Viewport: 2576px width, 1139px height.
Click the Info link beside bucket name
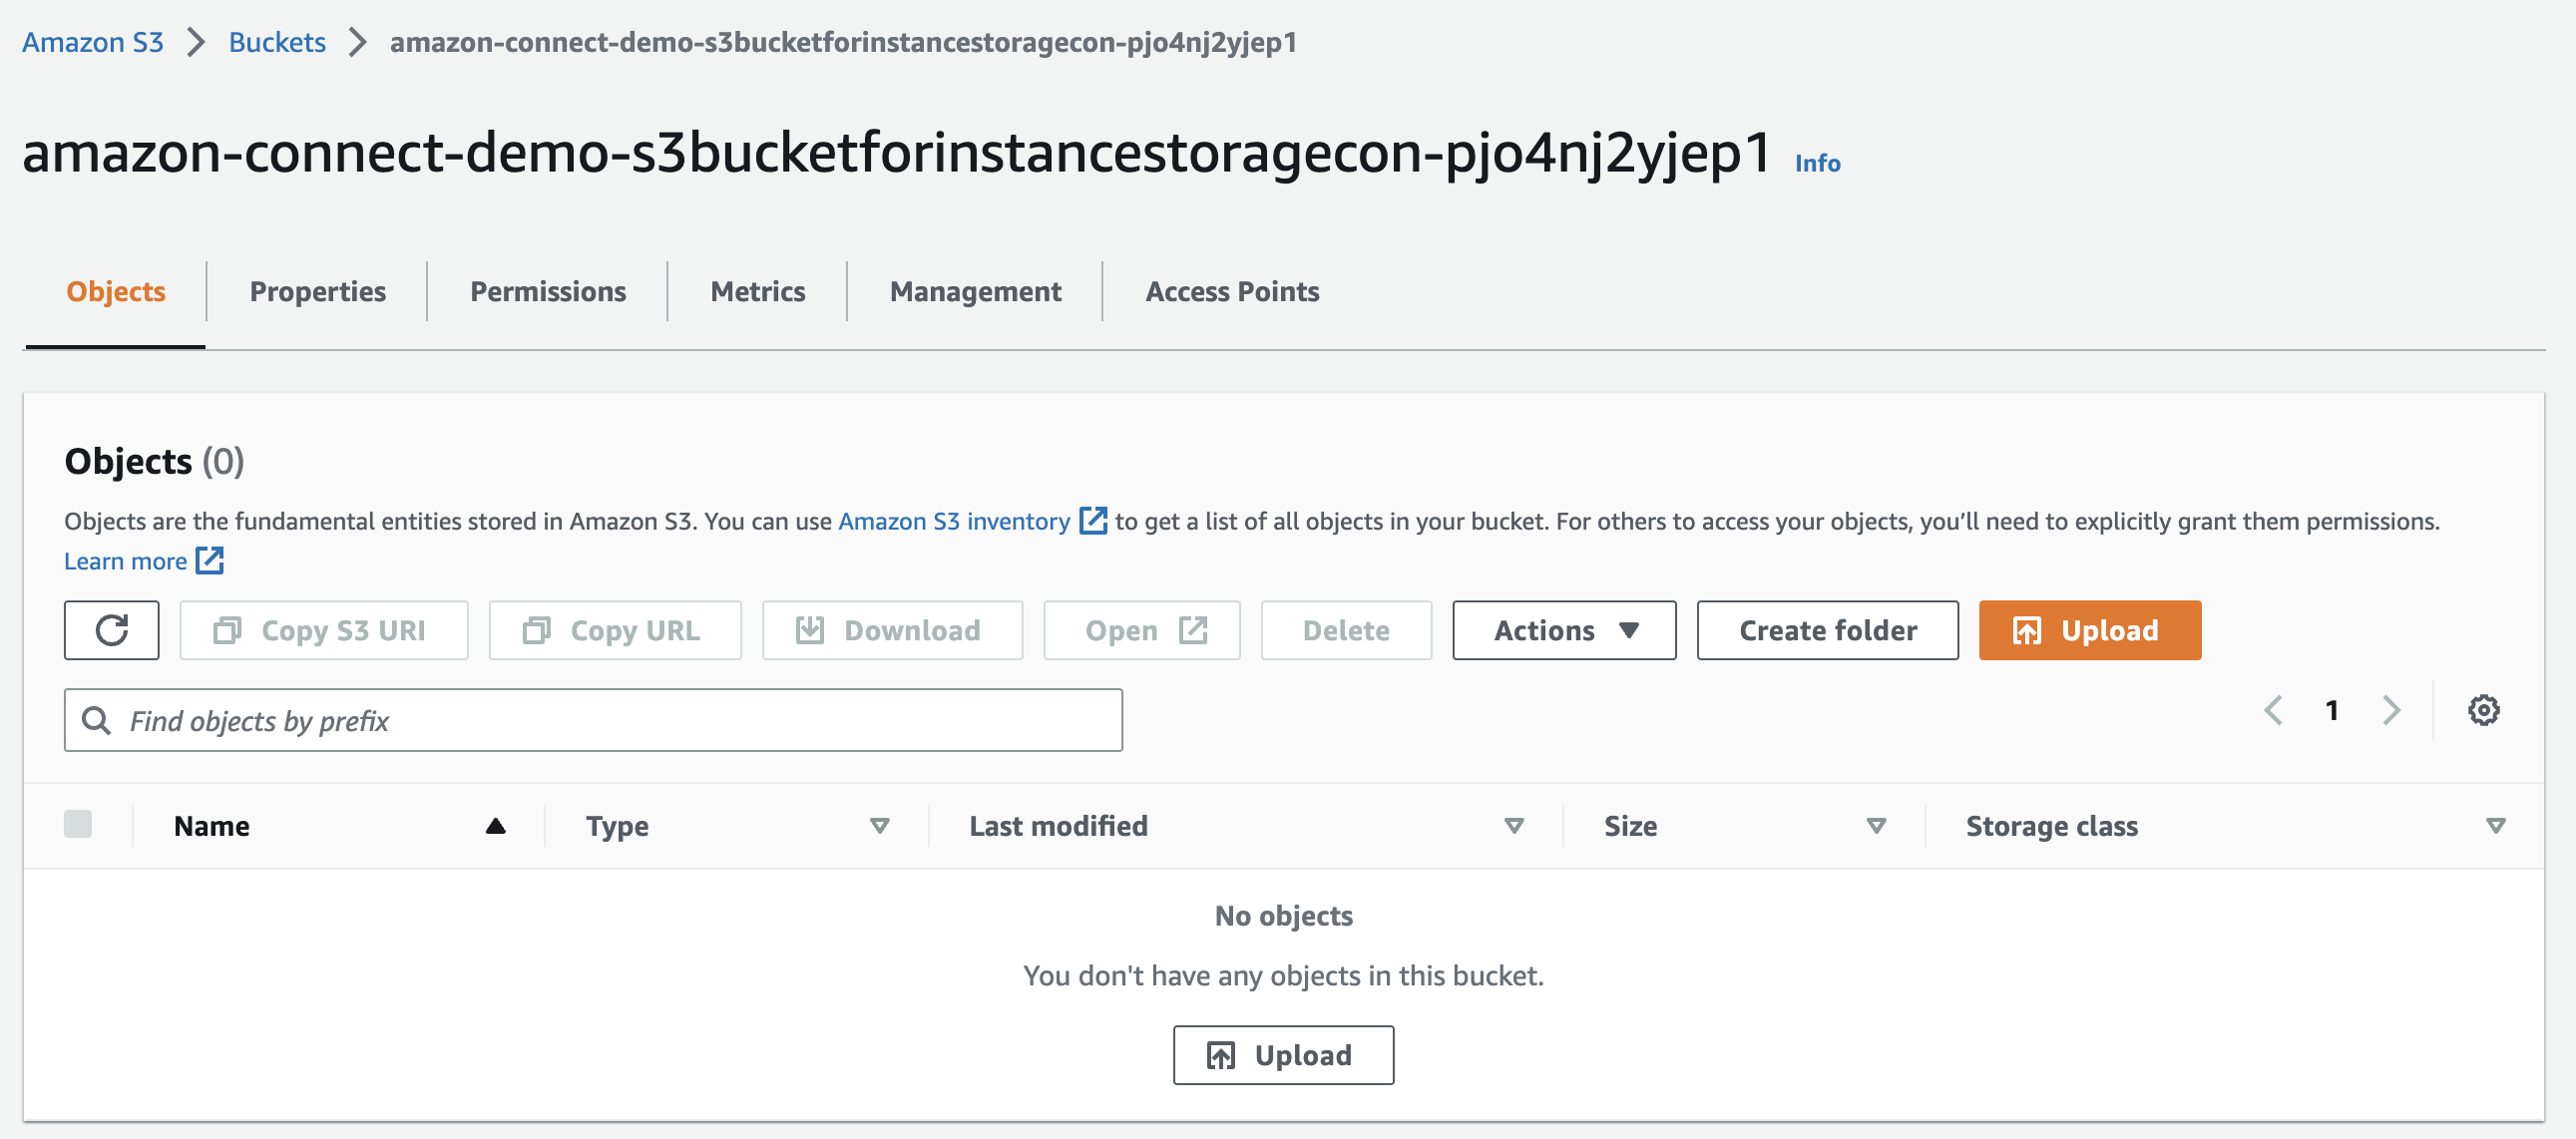1817,163
